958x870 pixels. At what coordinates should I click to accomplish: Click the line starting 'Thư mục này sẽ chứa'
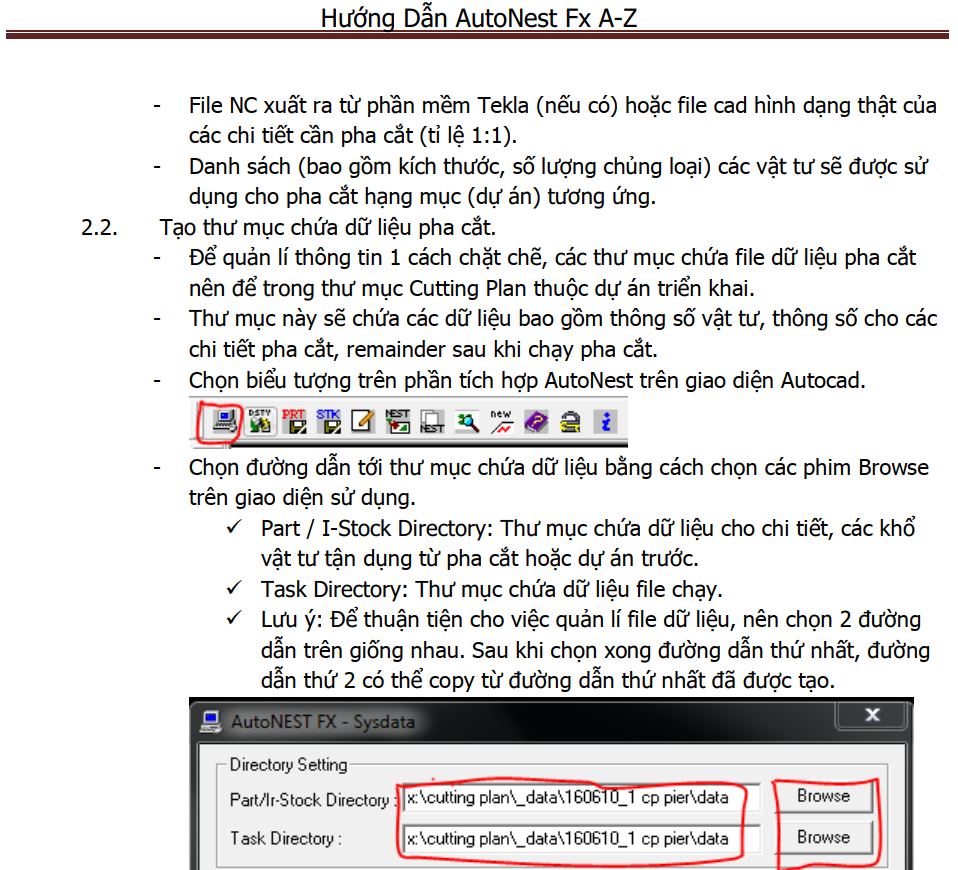click(563, 318)
